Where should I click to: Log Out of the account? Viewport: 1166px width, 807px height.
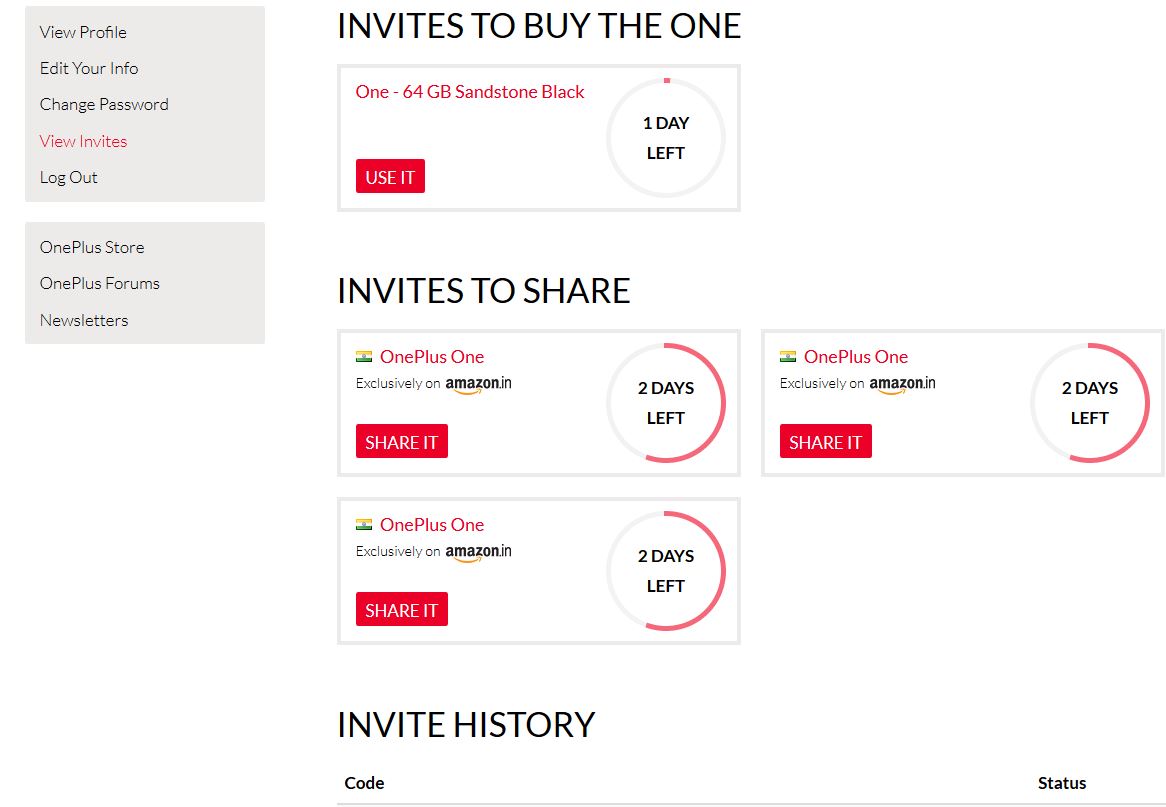tap(68, 178)
